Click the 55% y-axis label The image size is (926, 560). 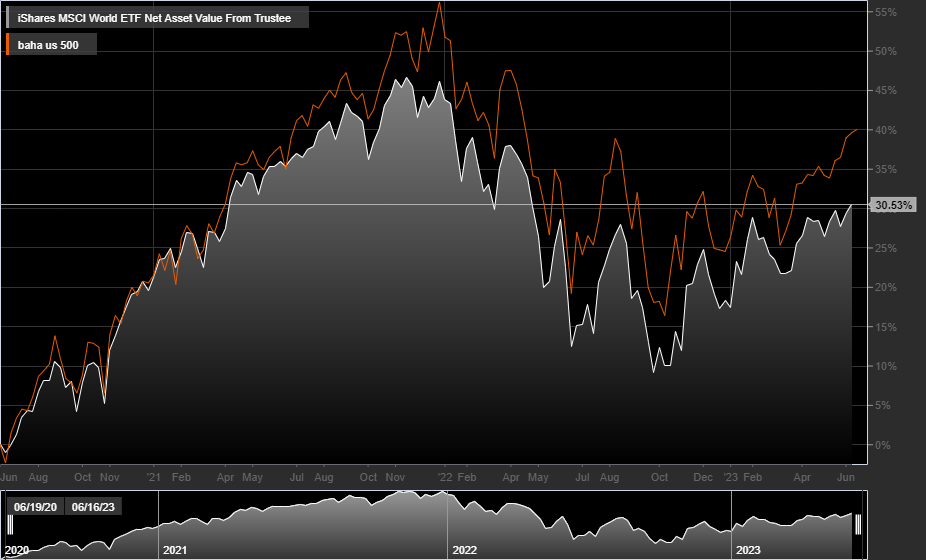point(886,12)
